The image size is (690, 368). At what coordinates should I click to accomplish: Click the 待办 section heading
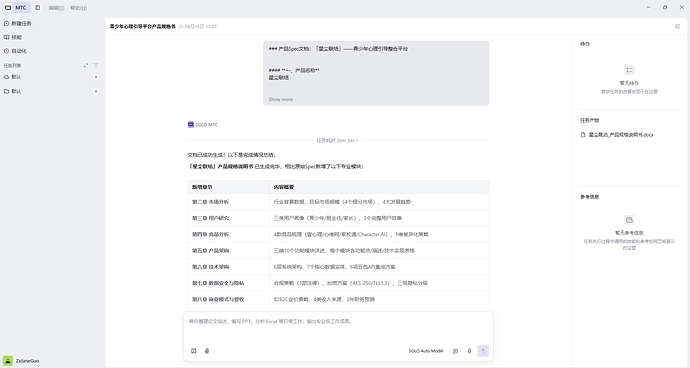click(x=585, y=44)
